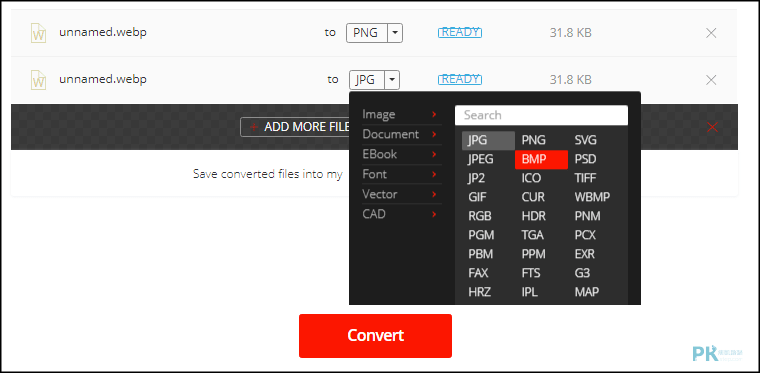The height and width of the screenshot is (373, 760).
Task: Click the red X in the dark bar
Action: pyautogui.click(x=712, y=127)
